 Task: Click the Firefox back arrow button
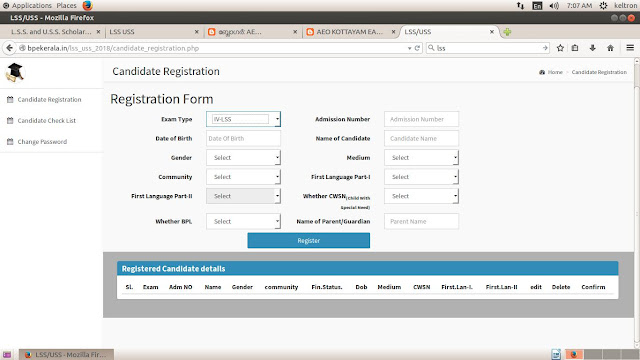9,48
